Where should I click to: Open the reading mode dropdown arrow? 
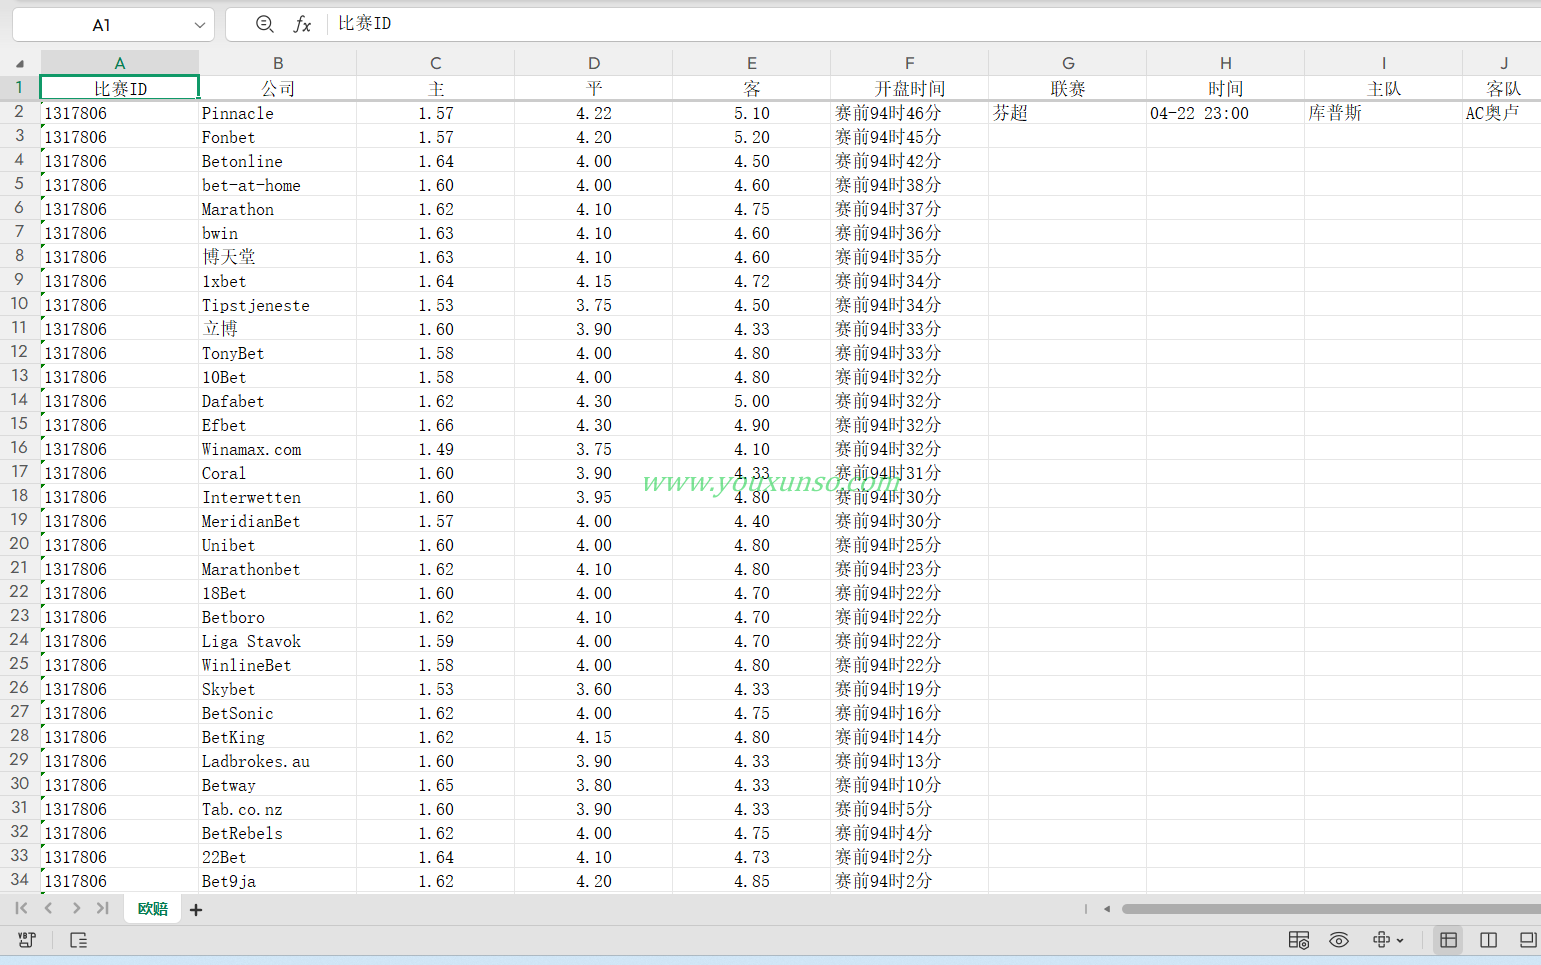pyautogui.click(x=1400, y=940)
